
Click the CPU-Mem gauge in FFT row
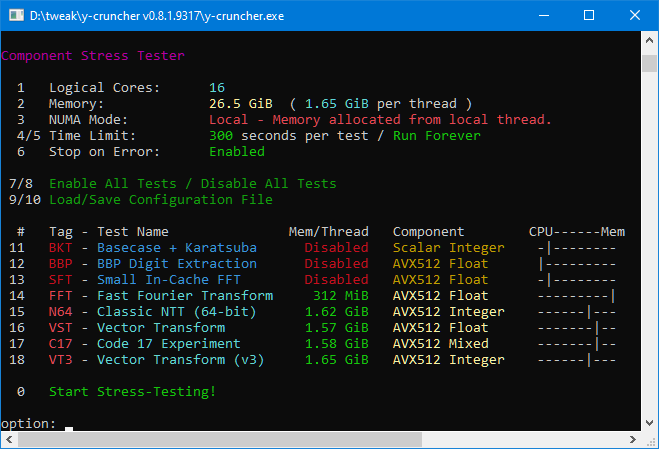577,295
